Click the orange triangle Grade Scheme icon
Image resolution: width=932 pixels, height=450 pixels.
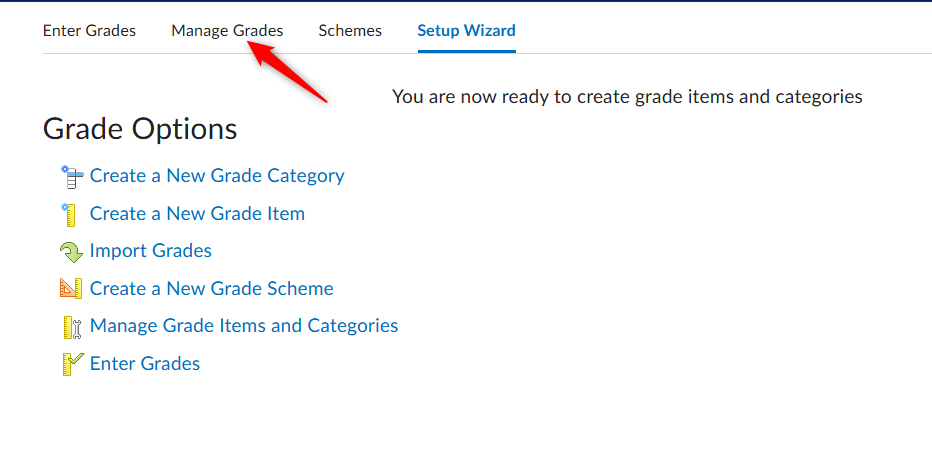[x=71, y=289]
